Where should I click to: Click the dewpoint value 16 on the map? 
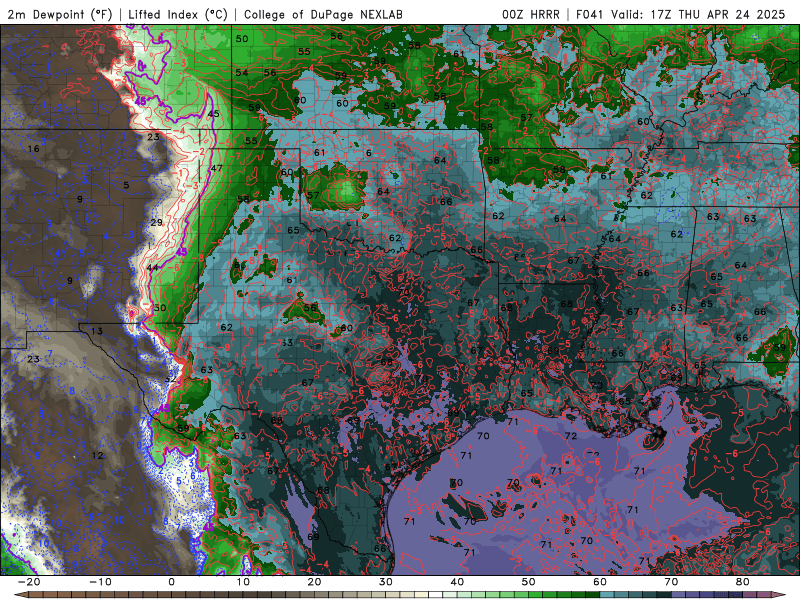click(34, 149)
